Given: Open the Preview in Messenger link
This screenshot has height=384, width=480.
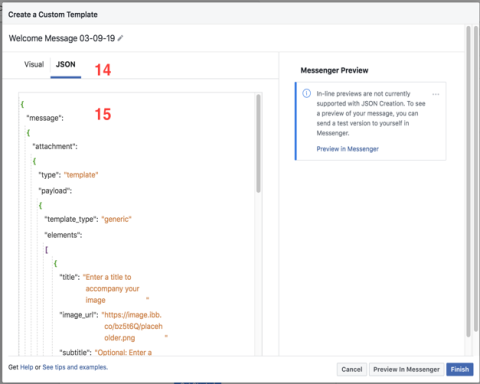Looking at the screenshot, I should [348, 149].
